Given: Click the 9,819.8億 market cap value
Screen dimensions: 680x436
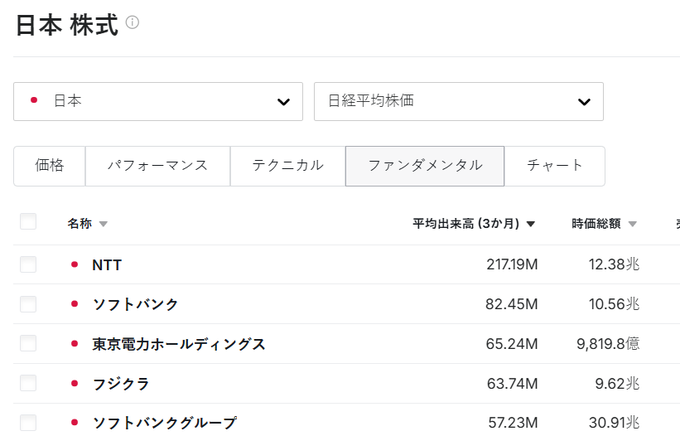Looking at the screenshot, I should pyautogui.click(x=608, y=344).
